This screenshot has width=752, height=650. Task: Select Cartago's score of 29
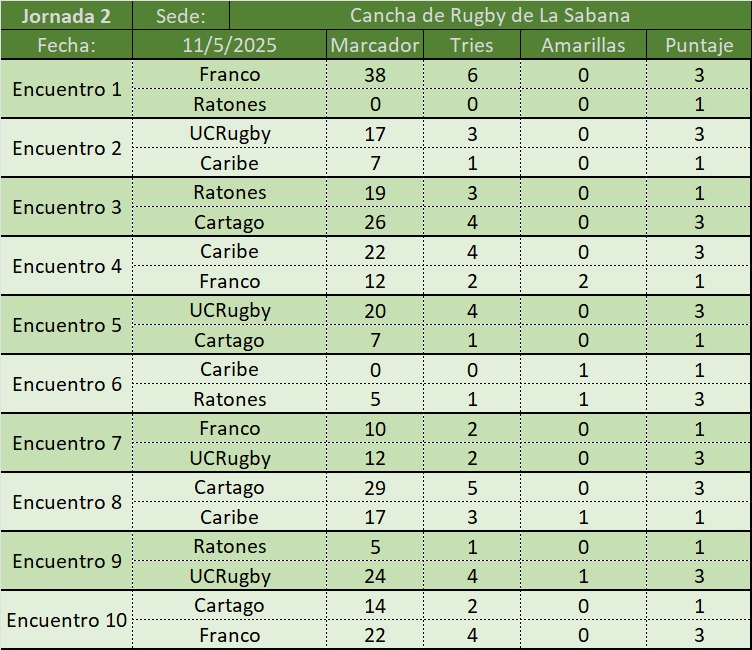click(x=375, y=488)
